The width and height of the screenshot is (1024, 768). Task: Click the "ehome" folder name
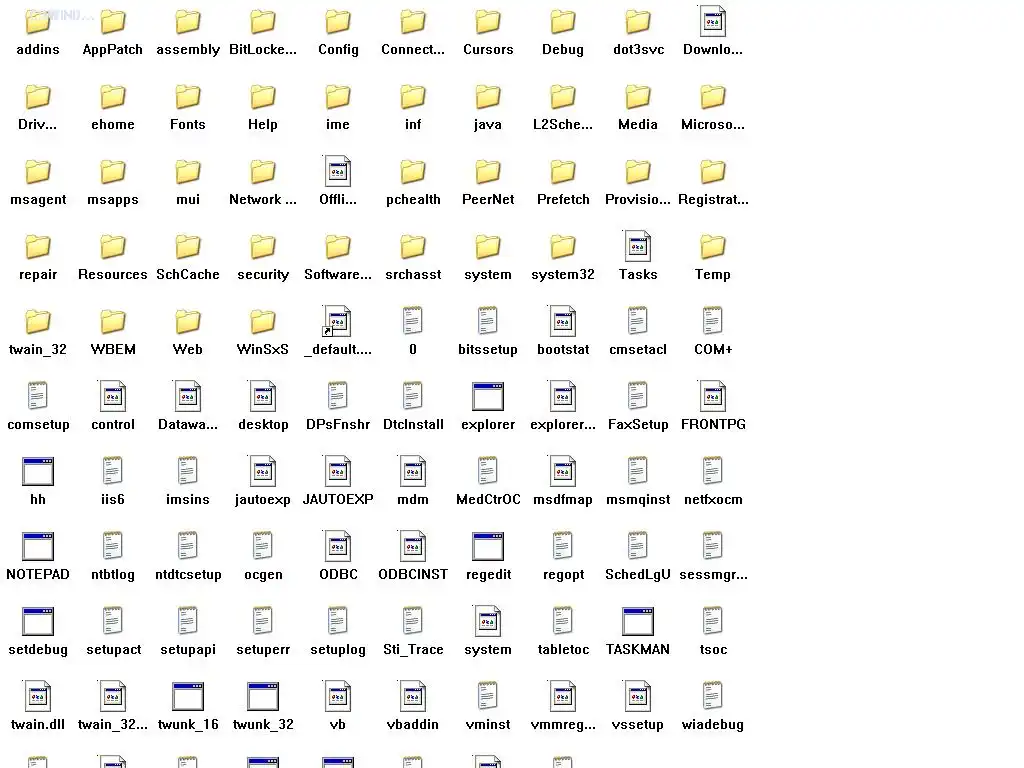coord(112,124)
